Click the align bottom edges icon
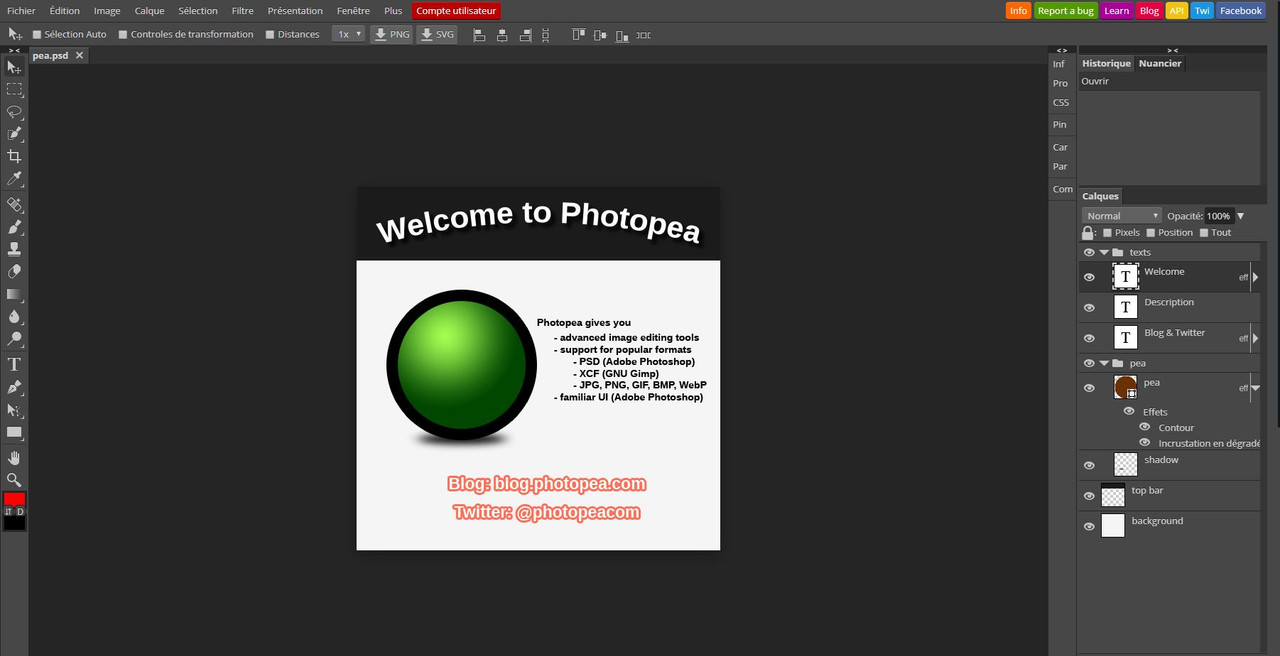The width and height of the screenshot is (1280, 656). [x=622, y=35]
